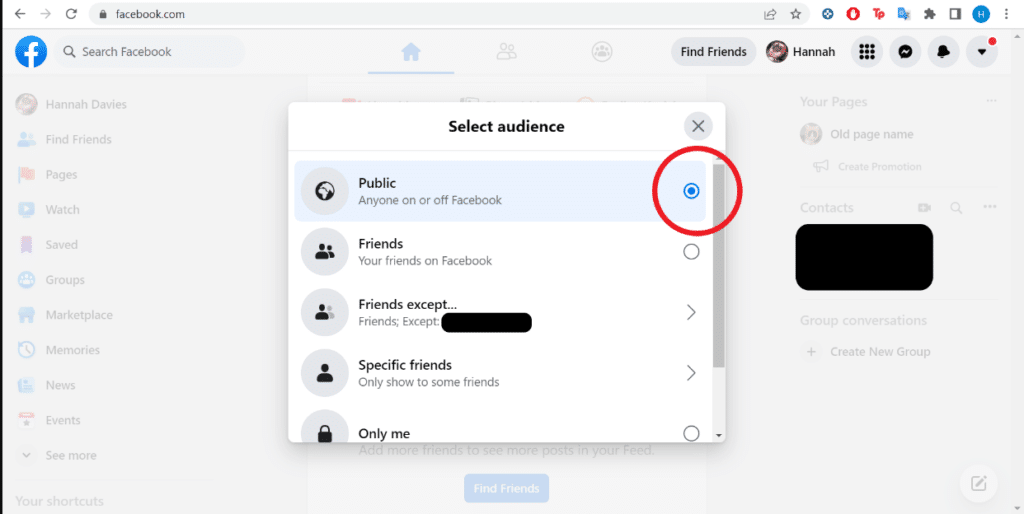Screen dimensions: 1024x514
Task: Click the Facebook logo icon
Action: pos(31,52)
